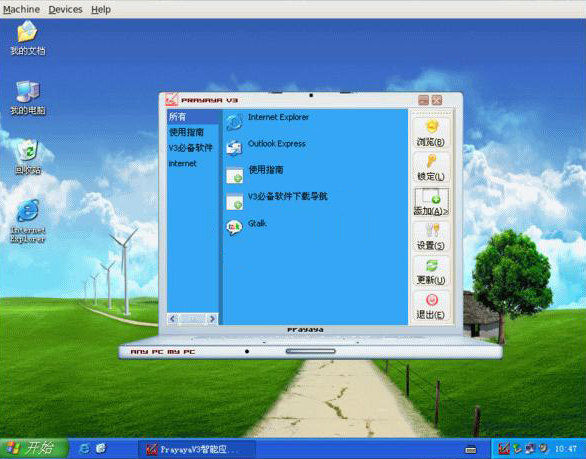Open the Help menu
Image resolution: width=586 pixels, height=459 pixels.
pyautogui.click(x=101, y=9)
